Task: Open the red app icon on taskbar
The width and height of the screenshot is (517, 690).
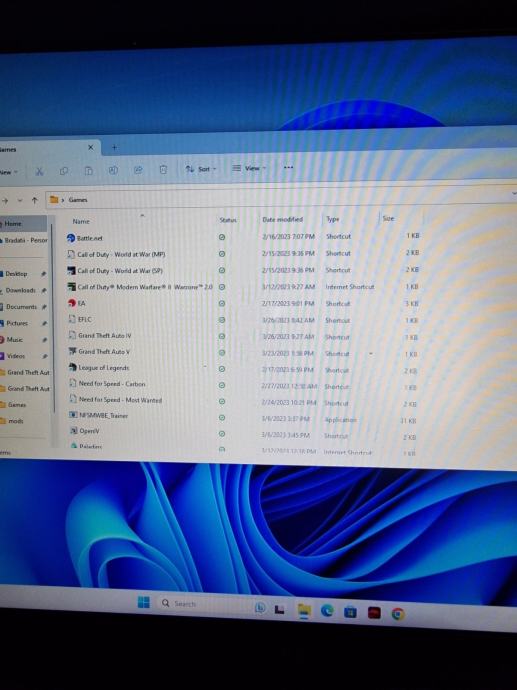Action: [374, 613]
